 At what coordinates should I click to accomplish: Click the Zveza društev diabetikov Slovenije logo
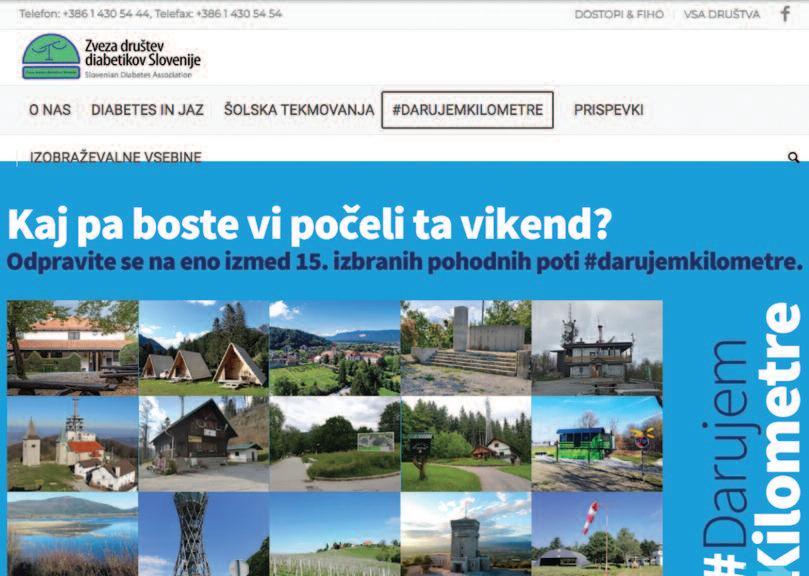pyautogui.click(x=111, y=57)
